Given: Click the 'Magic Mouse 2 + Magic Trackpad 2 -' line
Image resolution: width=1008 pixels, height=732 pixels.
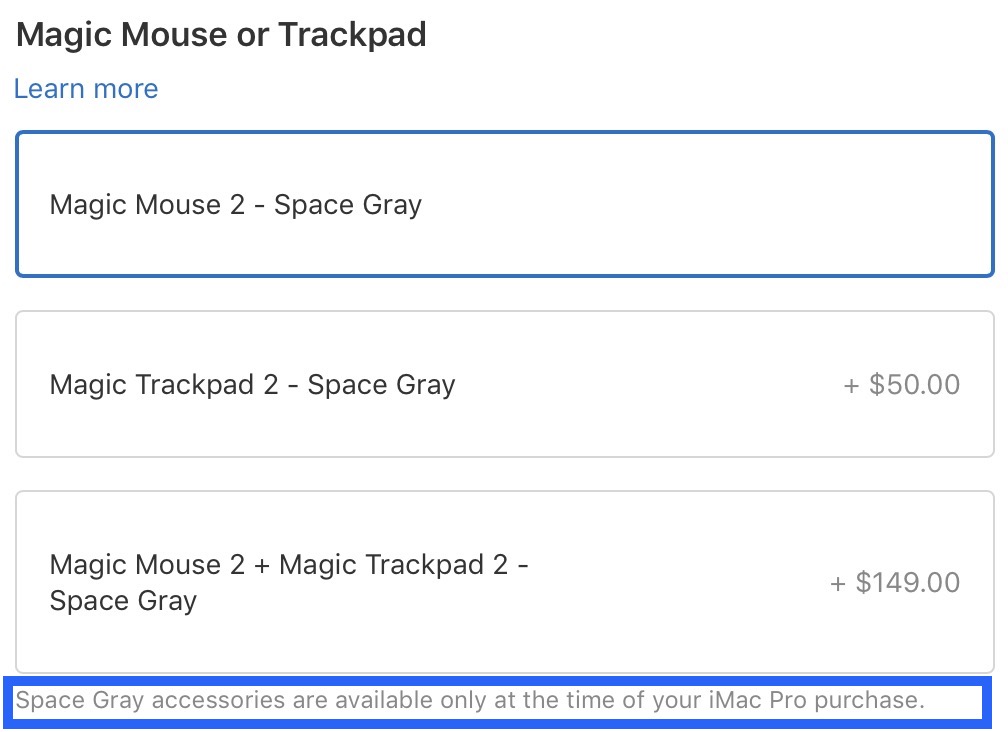Looking at the screenshot, I should (x=289, y=564).
